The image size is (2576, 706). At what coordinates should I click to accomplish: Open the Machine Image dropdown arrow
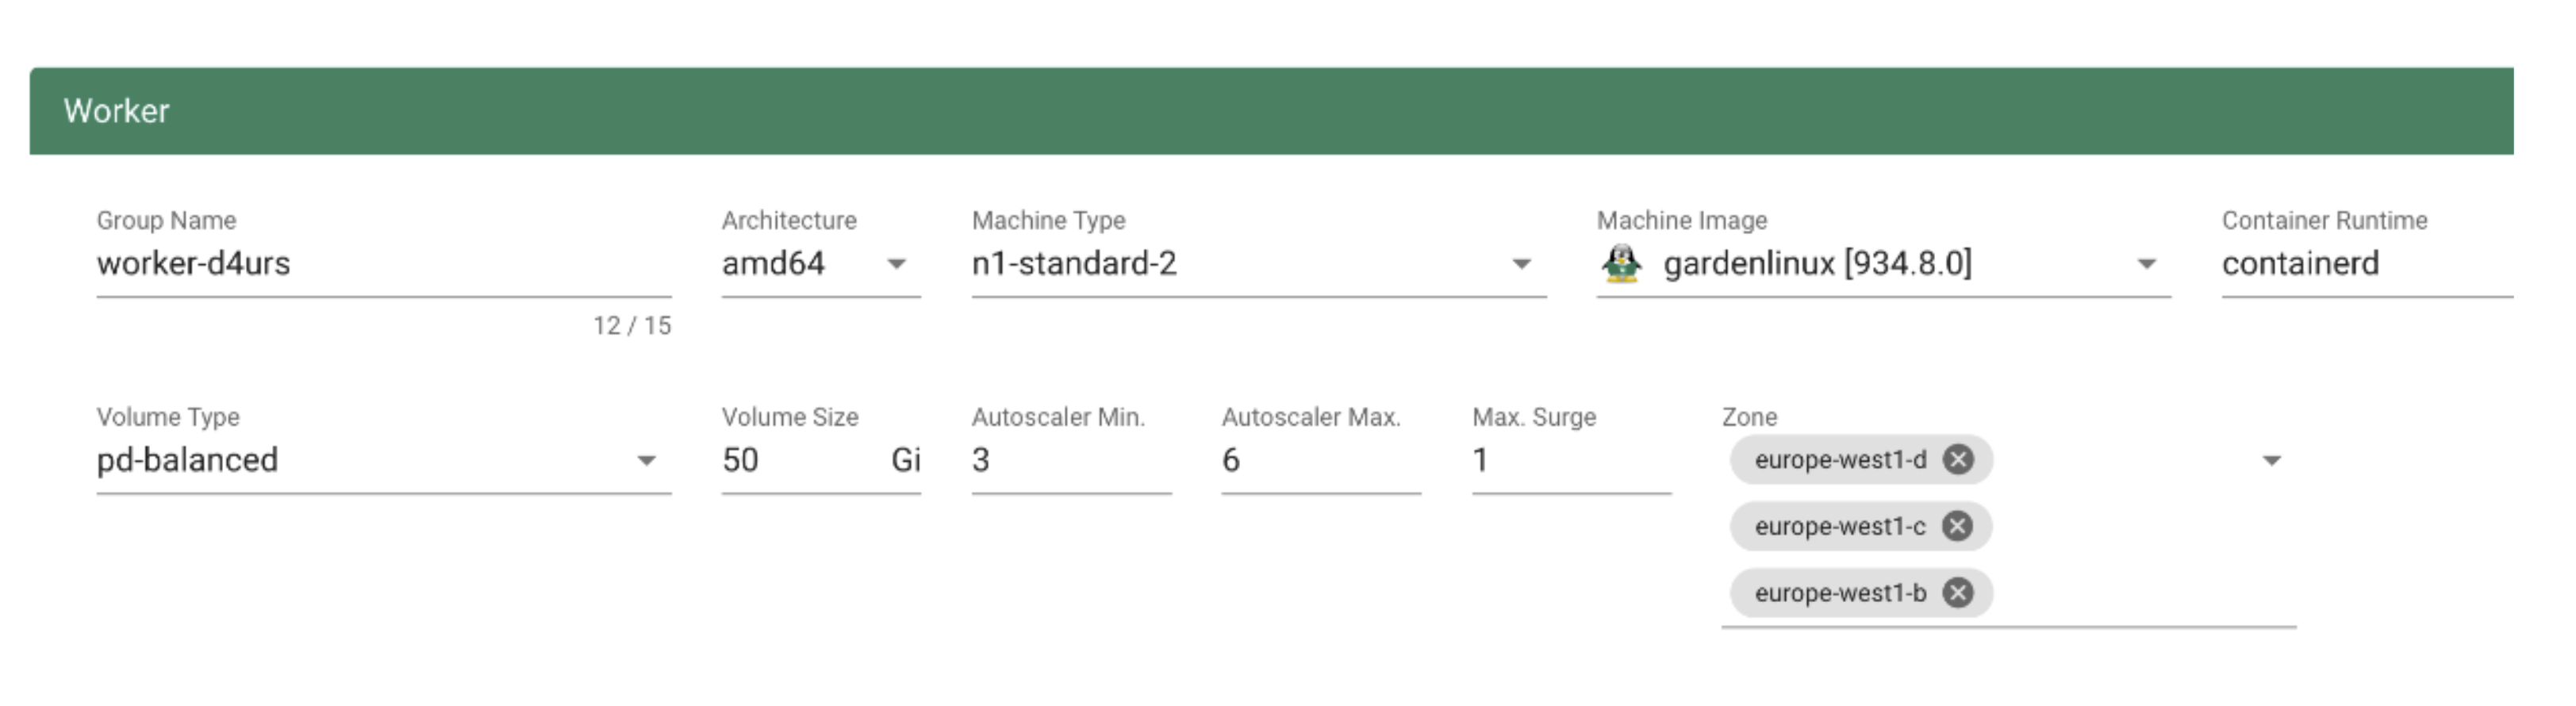click(x=2146, y=264)
